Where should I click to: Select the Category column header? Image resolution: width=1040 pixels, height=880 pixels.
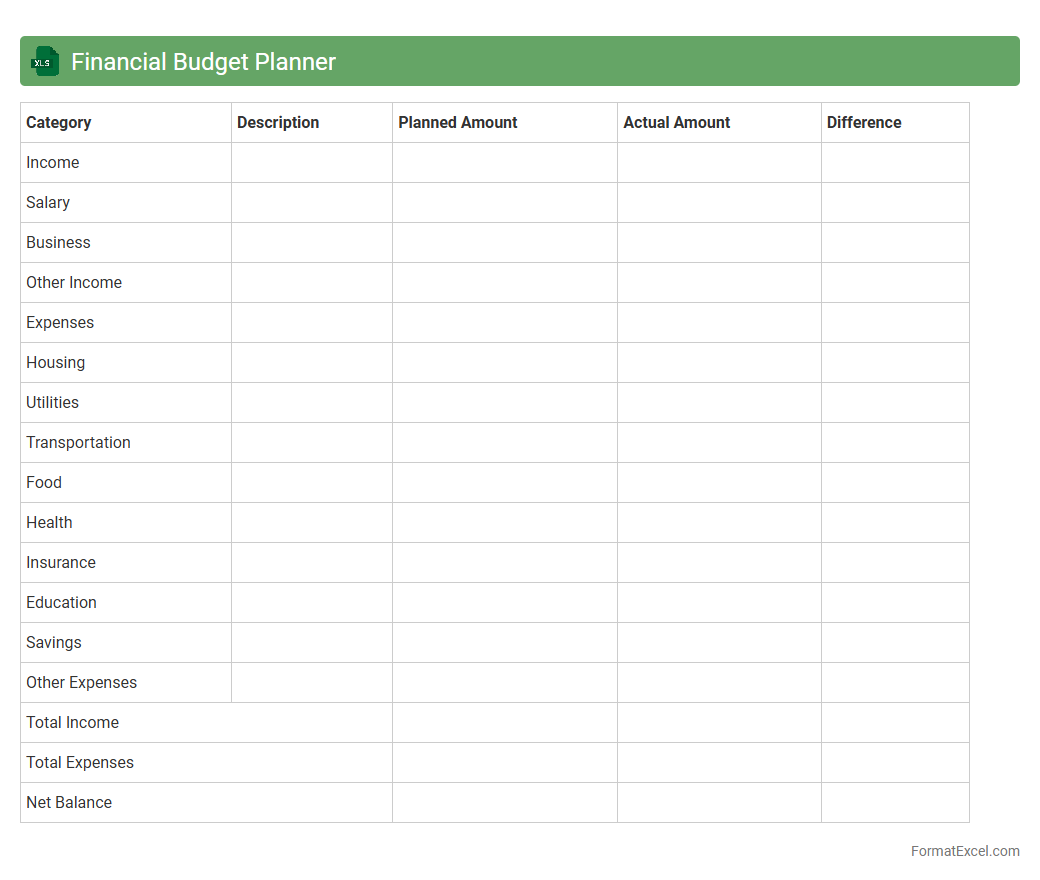coord(59,122)
